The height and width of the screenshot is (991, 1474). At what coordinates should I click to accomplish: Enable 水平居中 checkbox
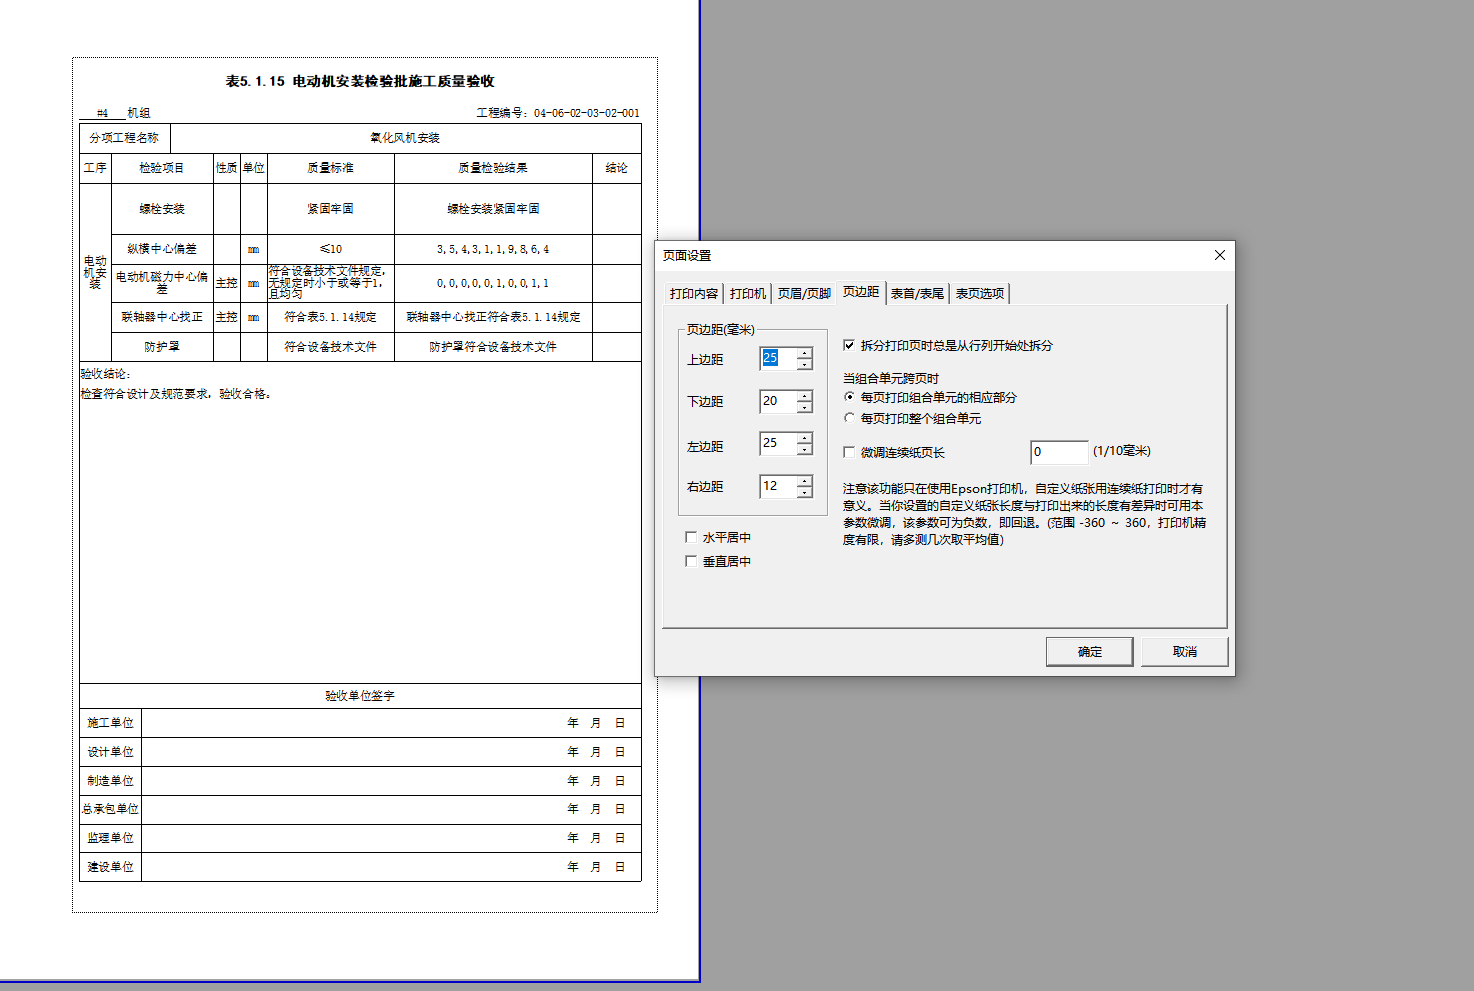(x=691, y=538)
